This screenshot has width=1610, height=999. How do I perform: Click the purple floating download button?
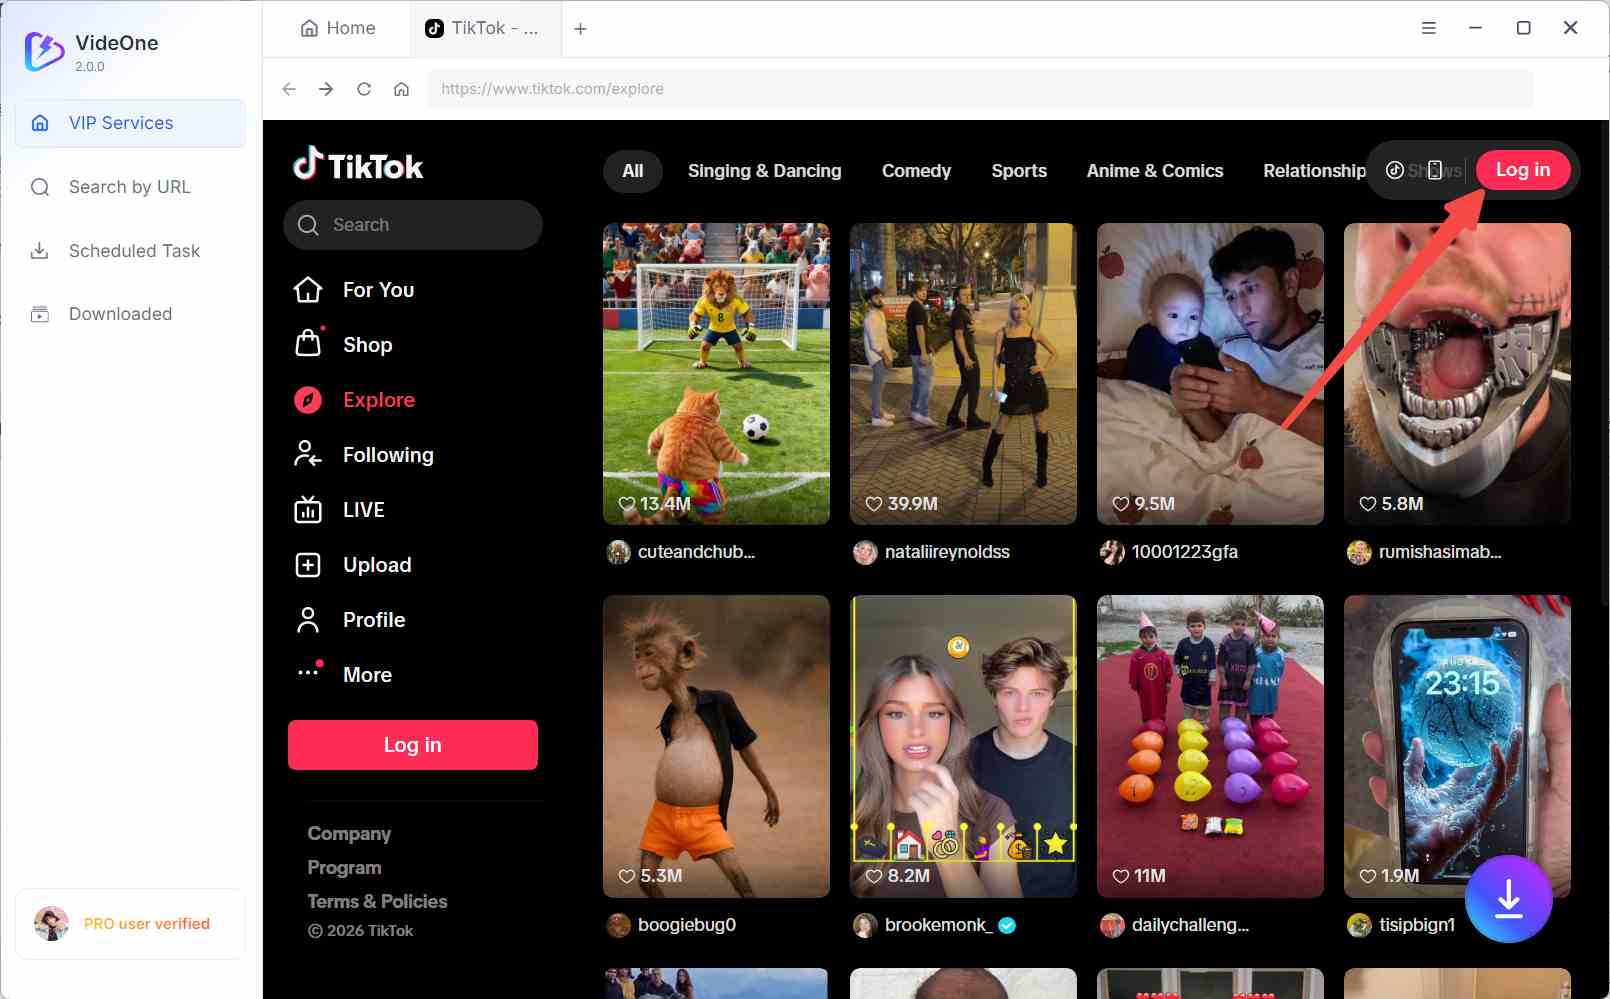[x=1508, y=898]
